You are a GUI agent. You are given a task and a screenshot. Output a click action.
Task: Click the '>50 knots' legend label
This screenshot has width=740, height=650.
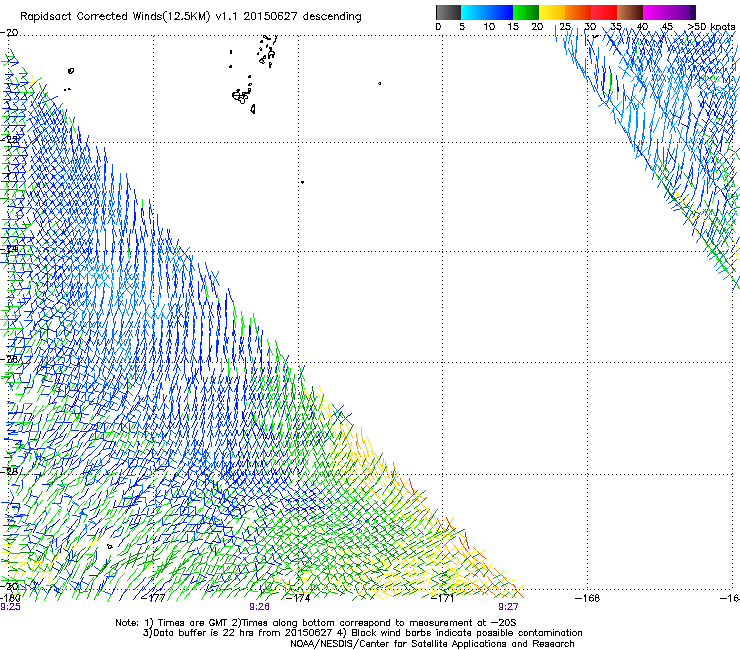point(711,27)
